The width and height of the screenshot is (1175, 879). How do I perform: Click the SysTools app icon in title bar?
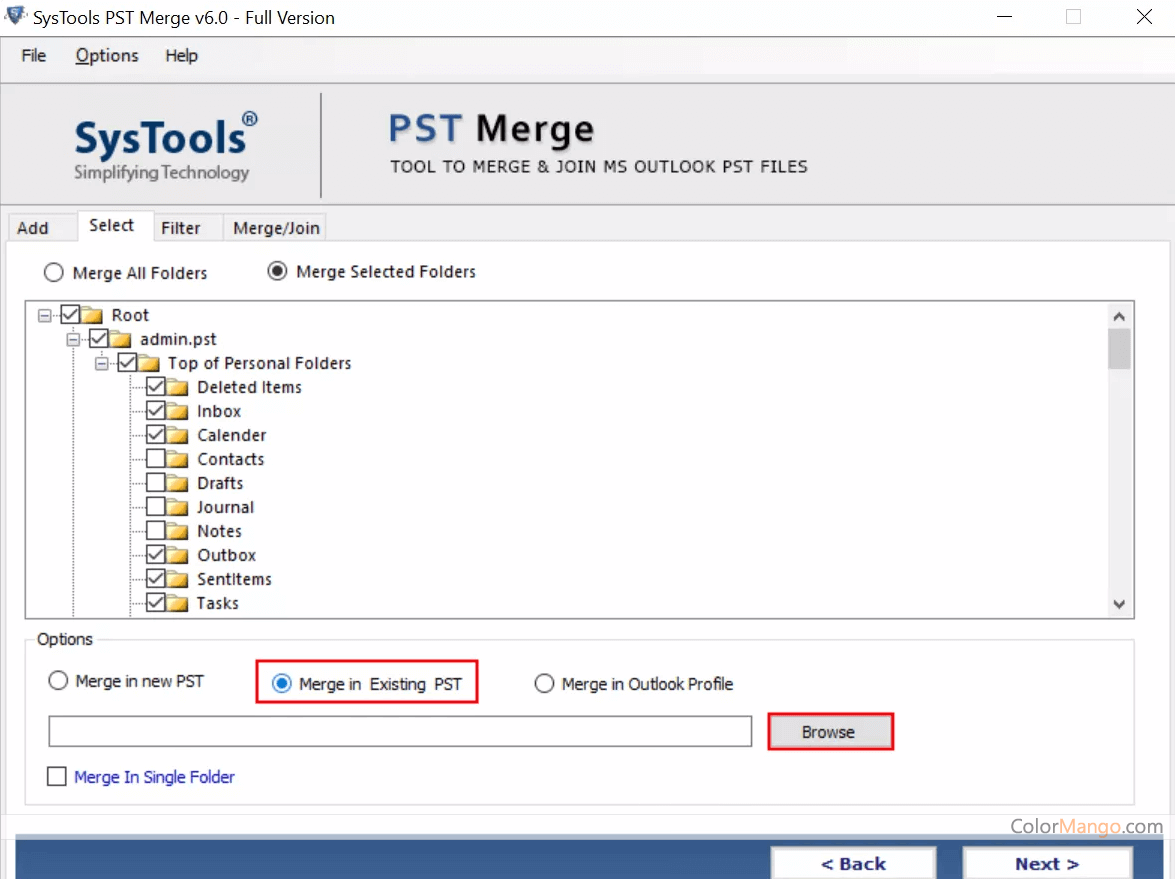(x=16, y=17)
